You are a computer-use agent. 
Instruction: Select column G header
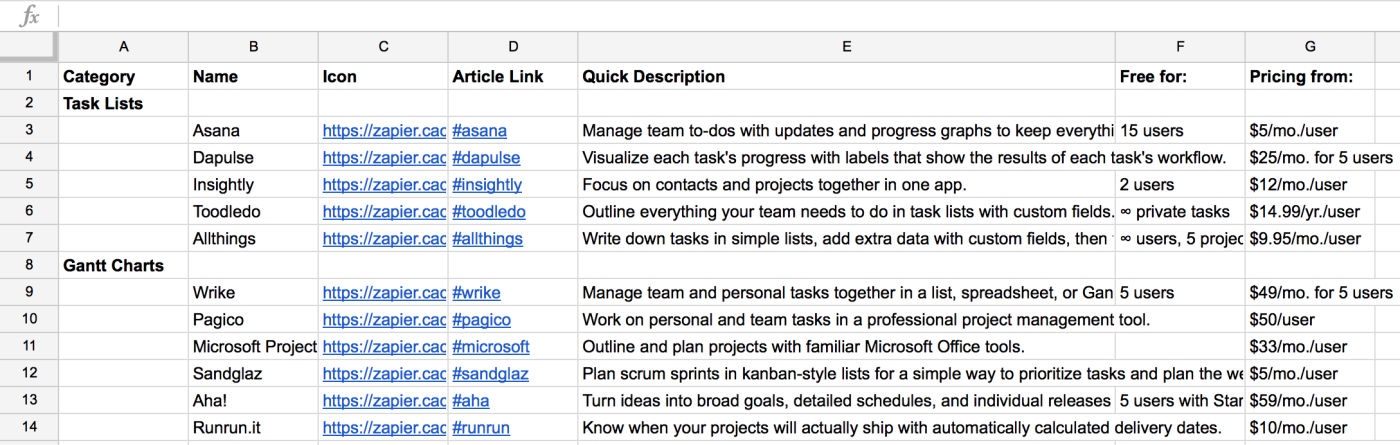1310,46
